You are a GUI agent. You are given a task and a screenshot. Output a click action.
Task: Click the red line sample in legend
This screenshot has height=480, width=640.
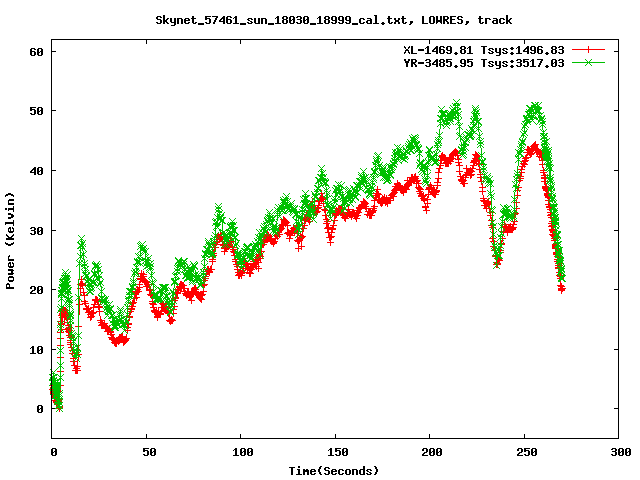(590, 49)
